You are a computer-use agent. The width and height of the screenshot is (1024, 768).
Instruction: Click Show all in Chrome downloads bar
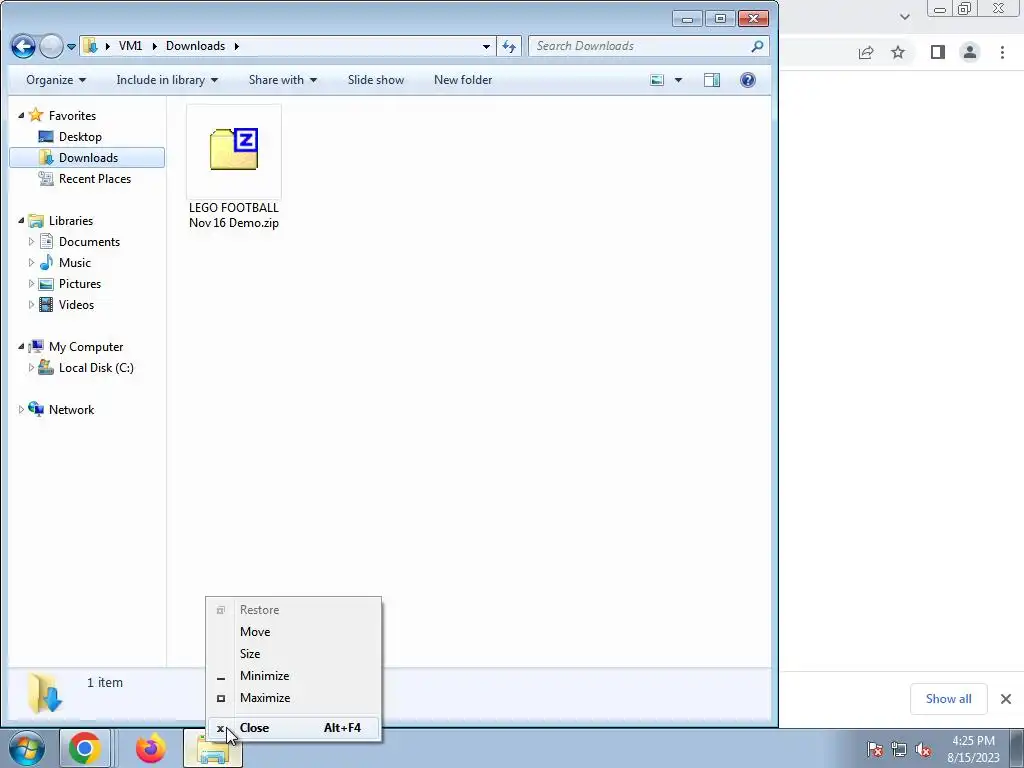[x=948, y=699]
